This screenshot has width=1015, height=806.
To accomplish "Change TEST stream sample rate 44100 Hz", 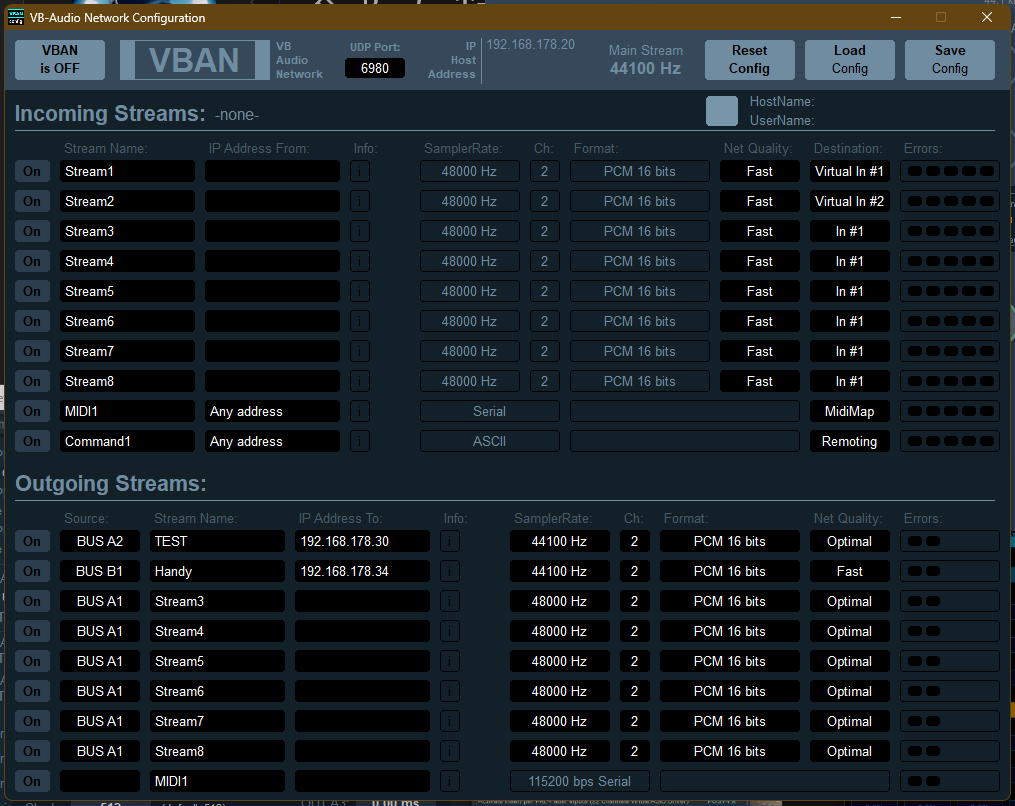I will coord(559,541).
